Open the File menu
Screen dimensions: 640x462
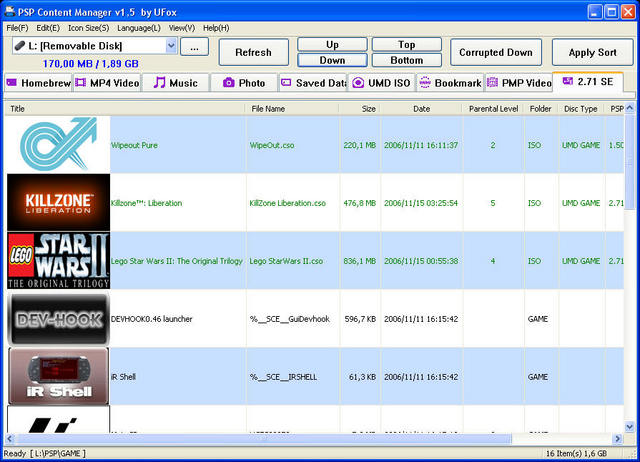[x=17, y=28]
